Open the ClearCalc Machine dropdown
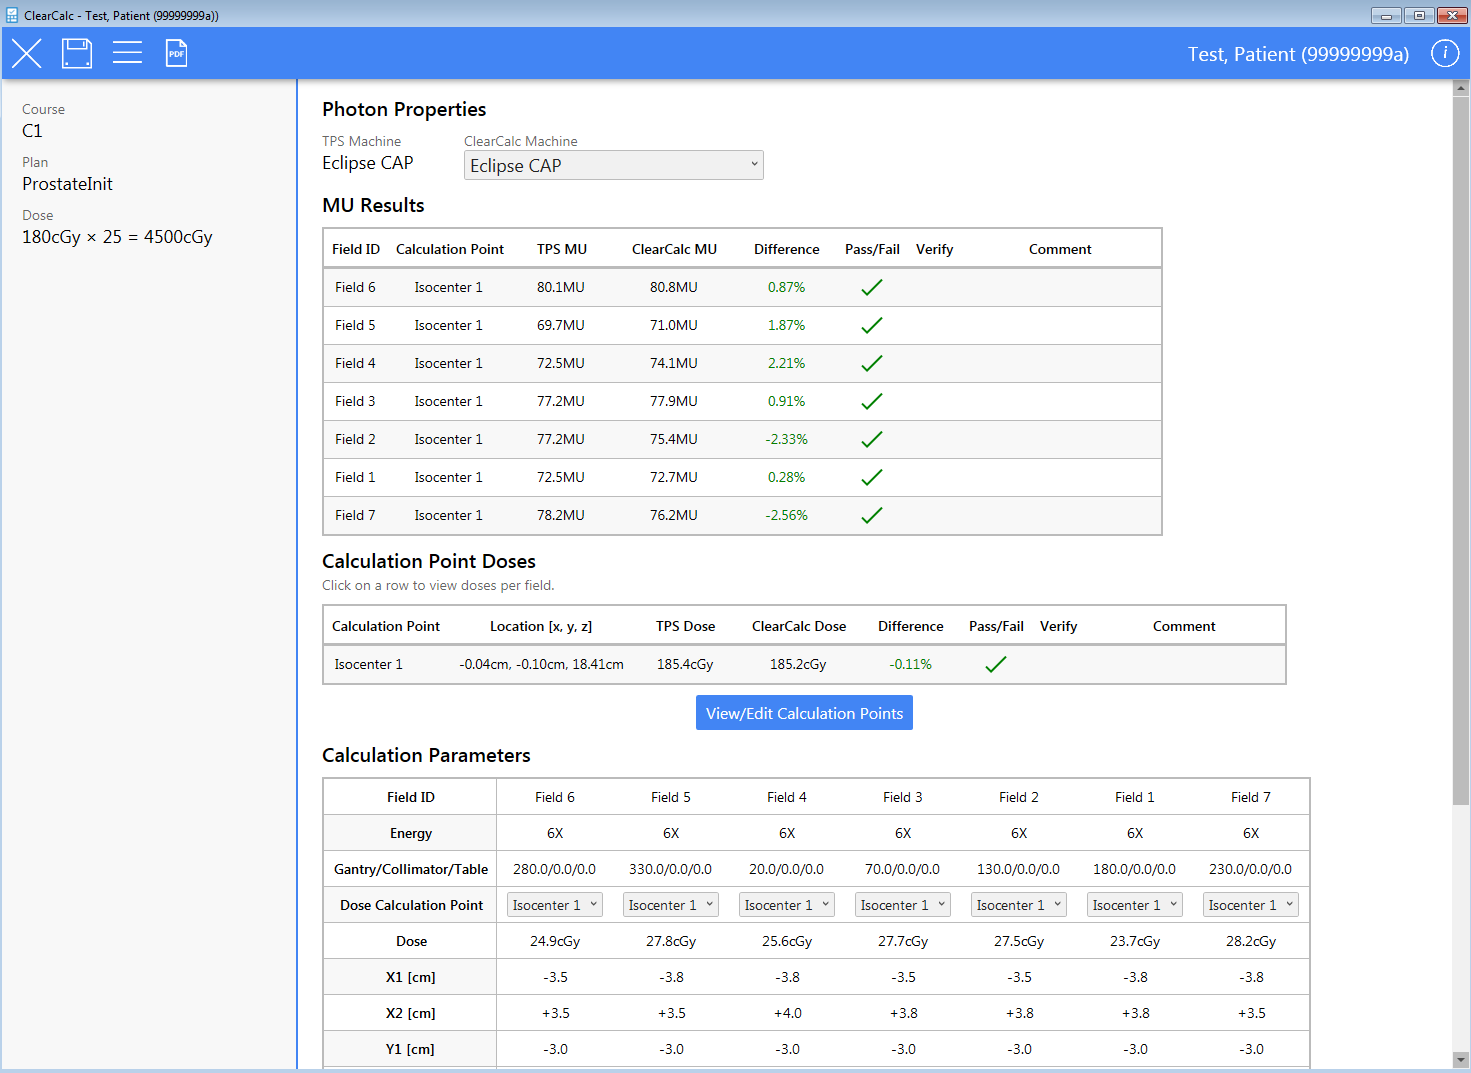This screenshot has height=1073, width=1471. pyautogui.click(x=614, y=165)
